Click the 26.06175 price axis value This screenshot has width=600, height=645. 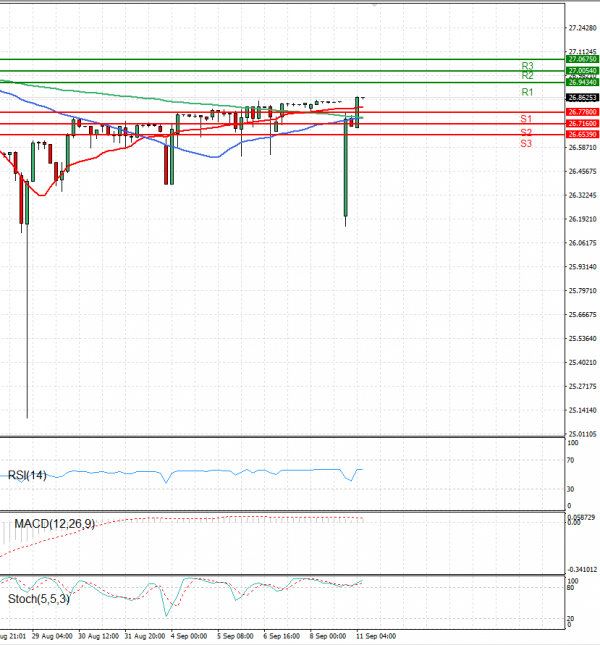point(582,243)
